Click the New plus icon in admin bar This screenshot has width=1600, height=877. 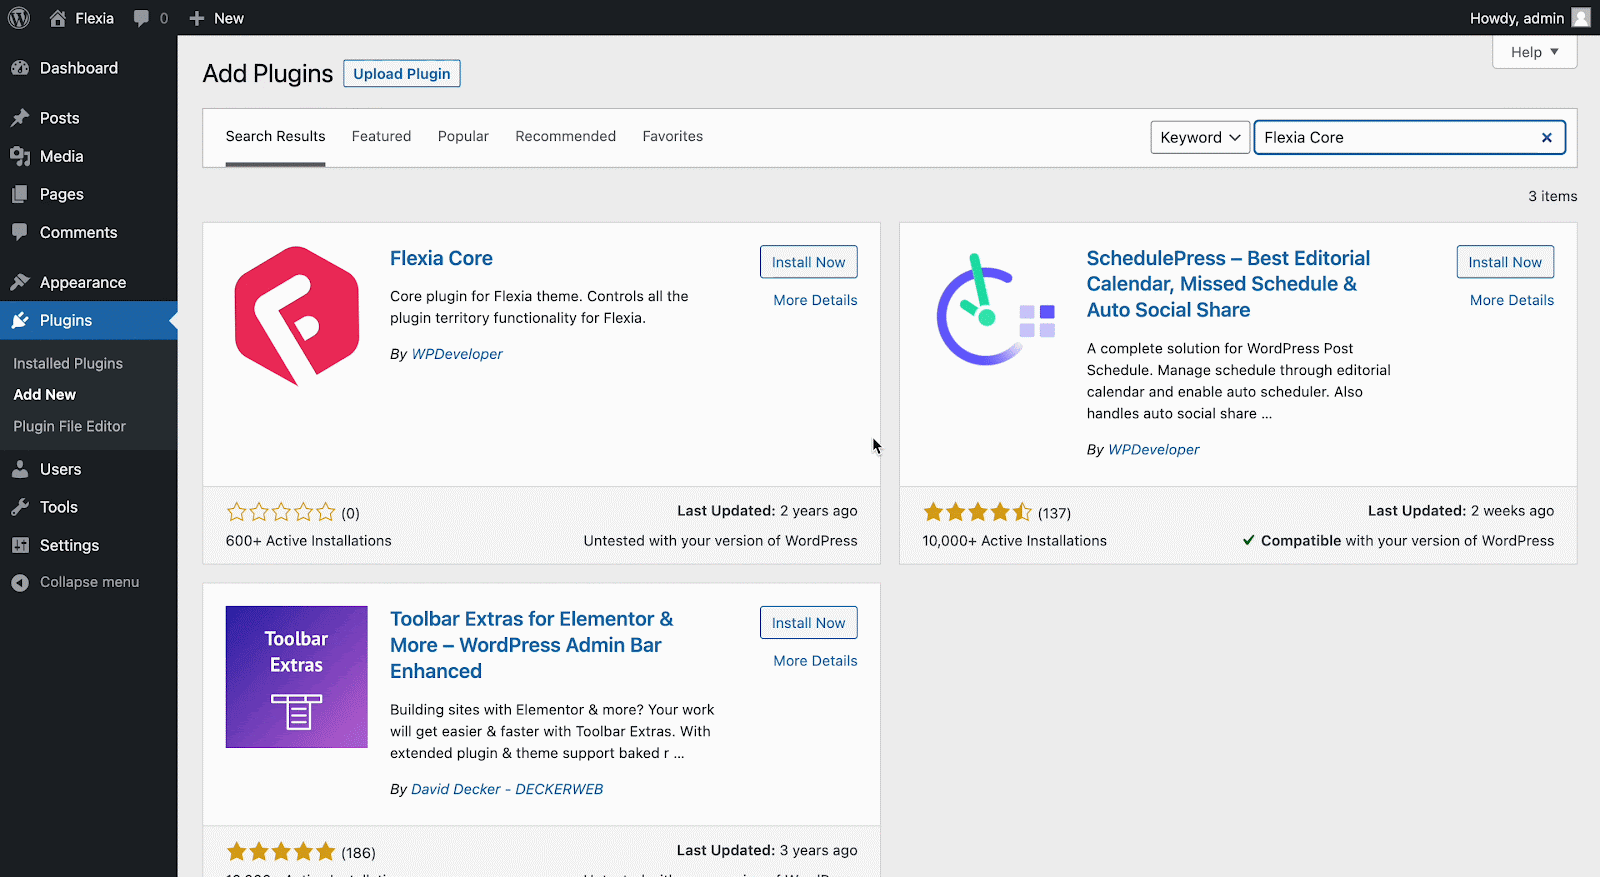tap(197, 18)
